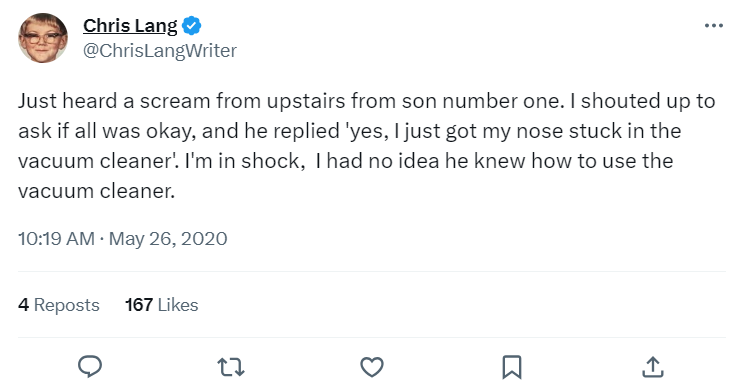Viewport: 742px width, 389px height.
Task: Visit the Chris Lang display name link
Action: tap(130, 26)
